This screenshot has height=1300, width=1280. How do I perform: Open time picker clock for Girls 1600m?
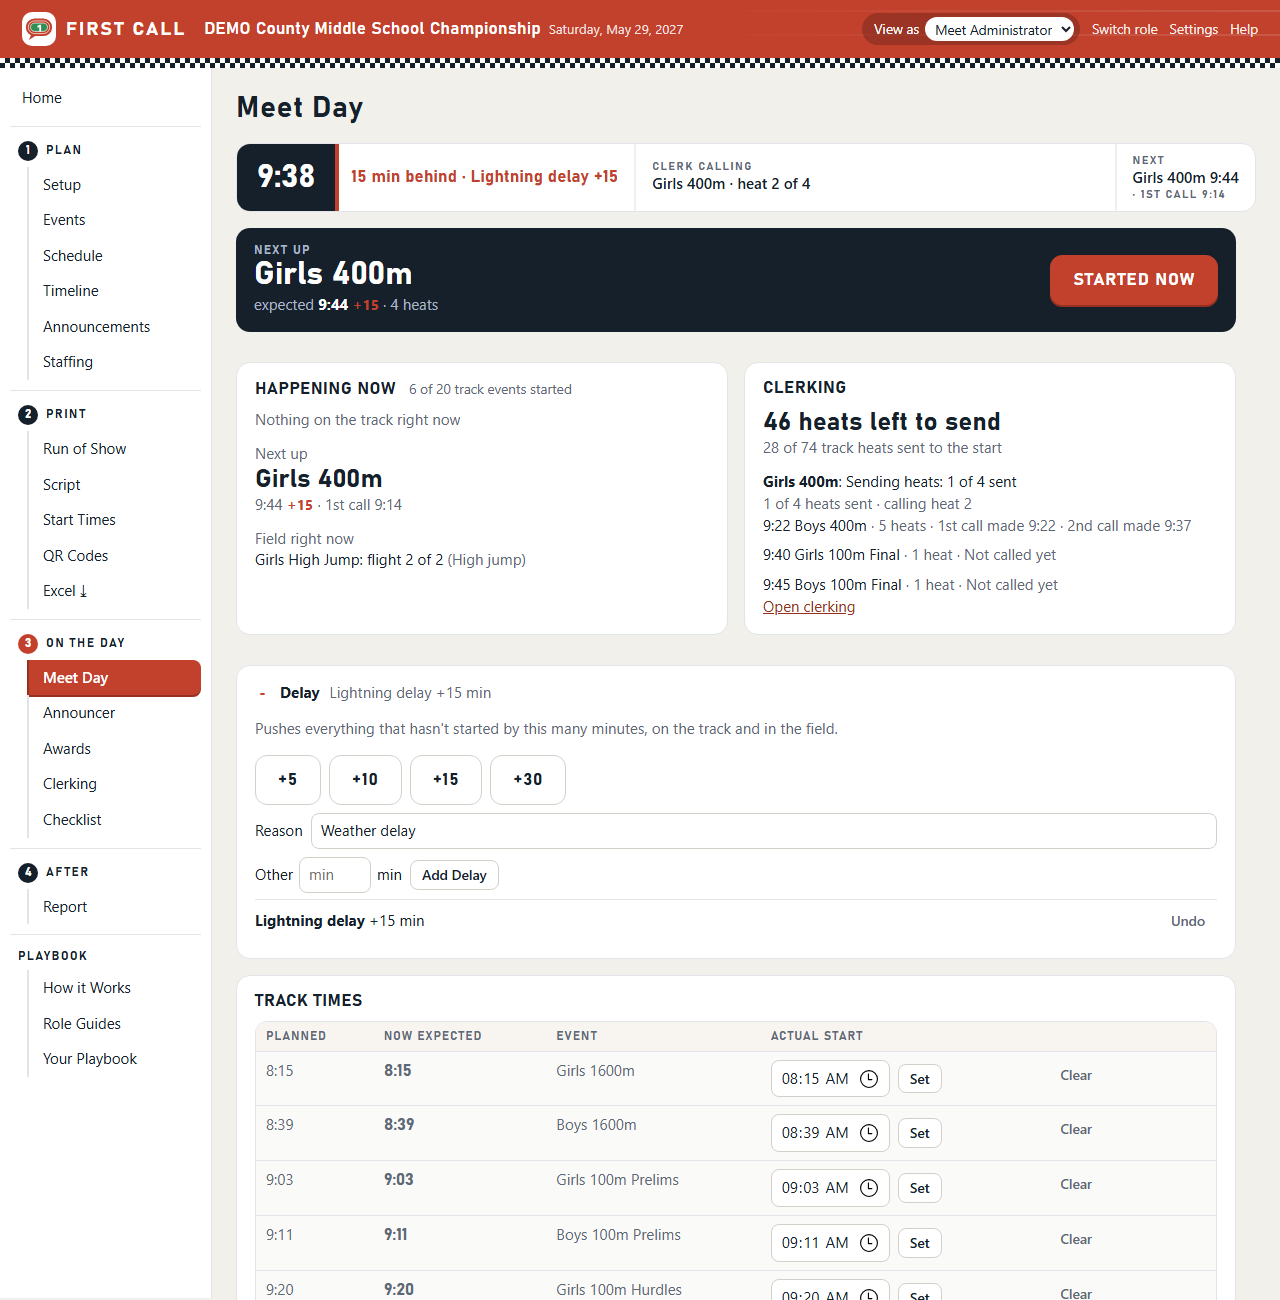869,1079
